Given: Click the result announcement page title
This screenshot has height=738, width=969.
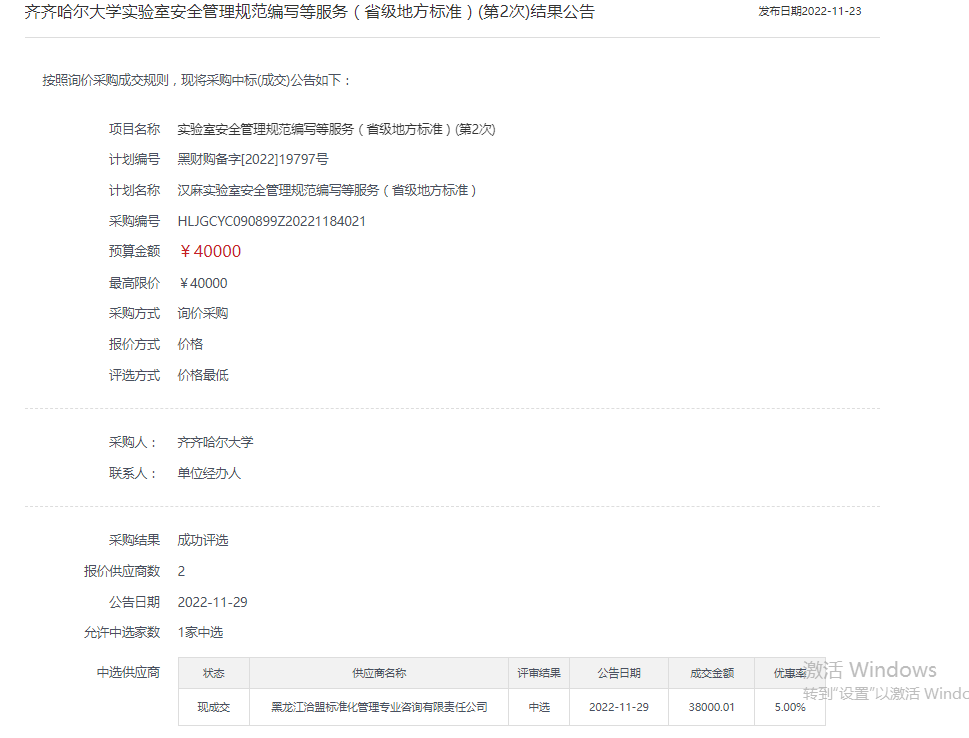Looking at the screenshot, I should coord(309,12).
